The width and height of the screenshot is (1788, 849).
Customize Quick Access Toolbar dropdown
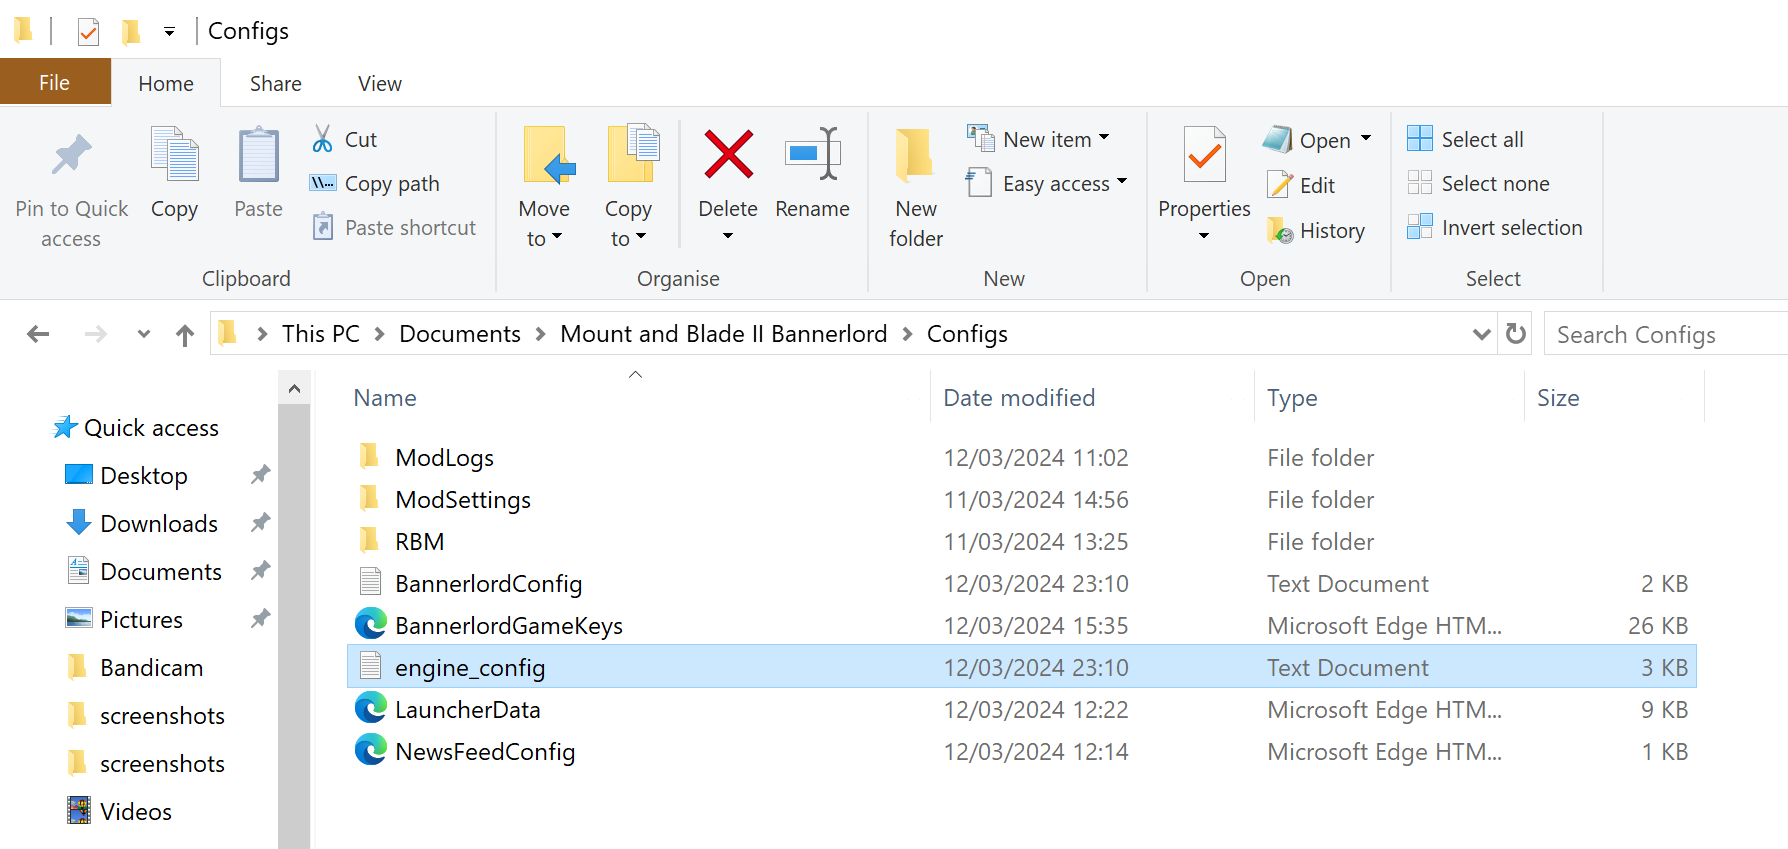click(x=170, y=32)
